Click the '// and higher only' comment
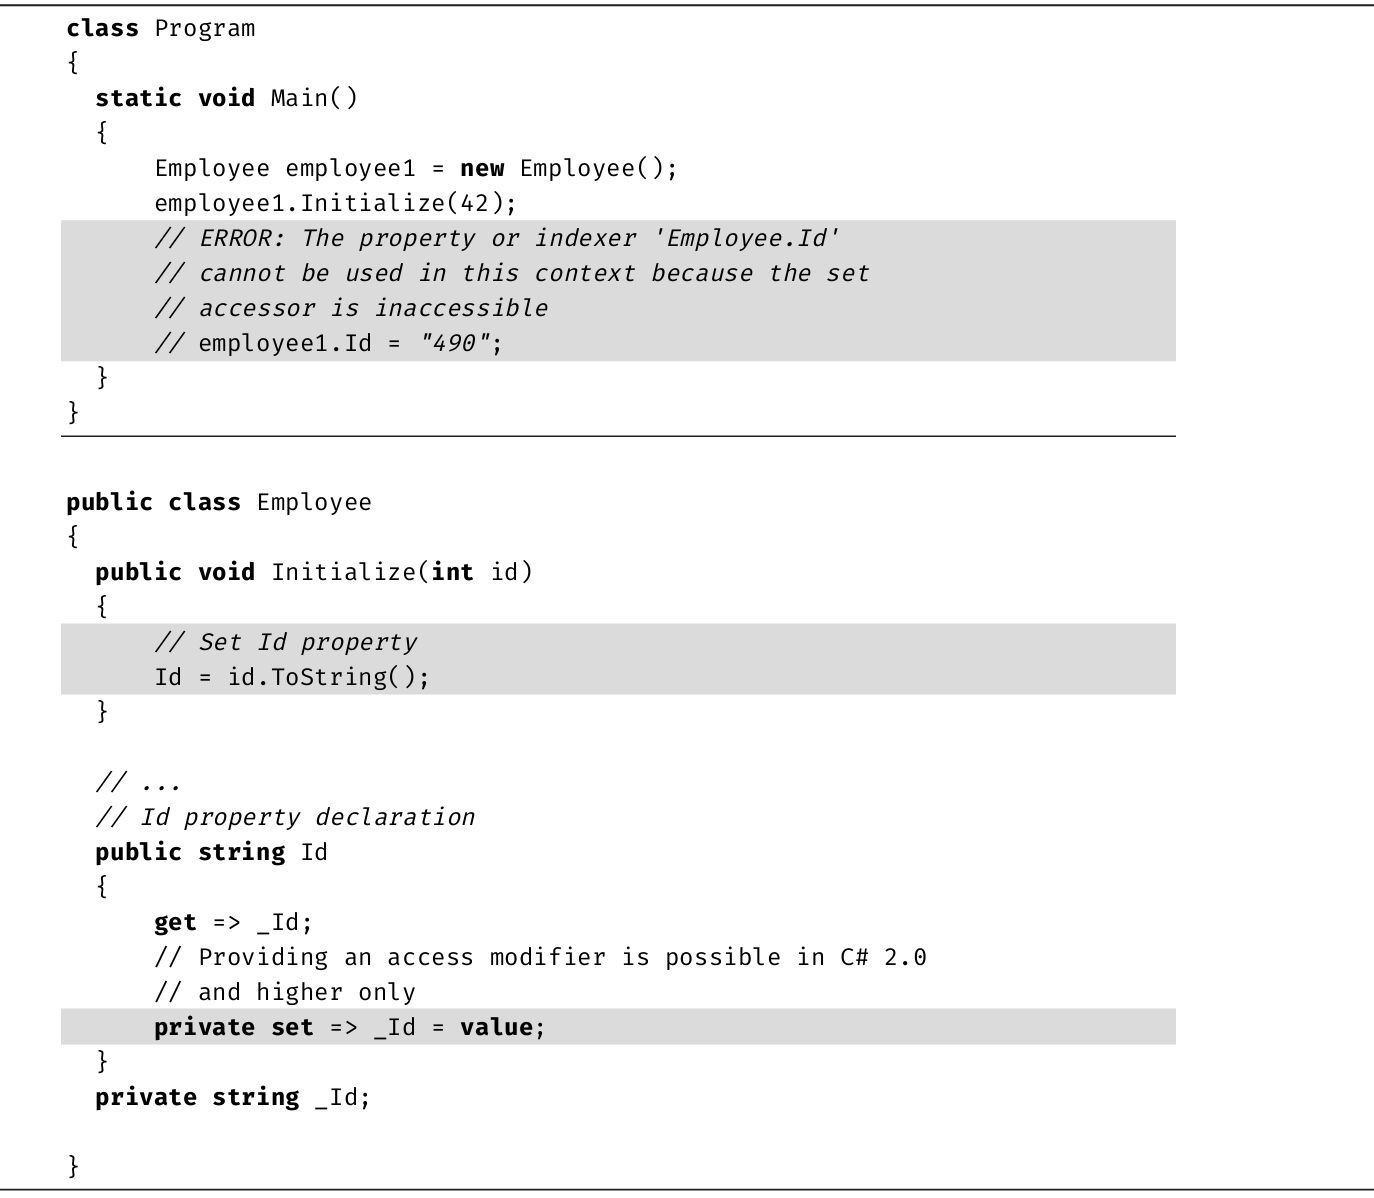This screenshot has height=1198, width=1374. point(285,992)
